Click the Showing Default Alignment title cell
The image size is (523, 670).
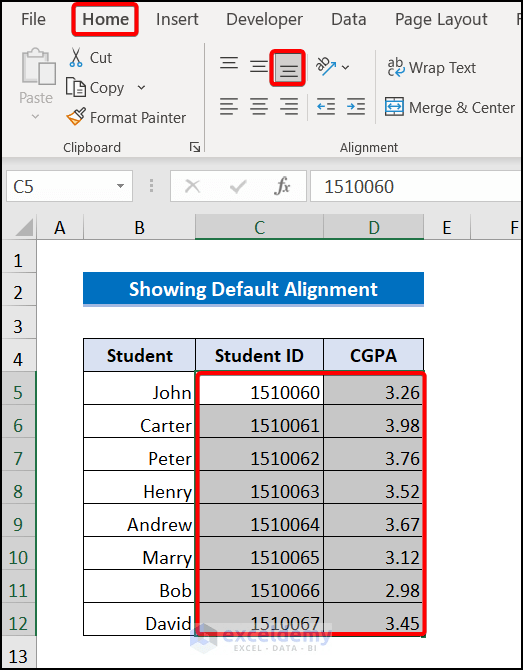click(253, 289)
